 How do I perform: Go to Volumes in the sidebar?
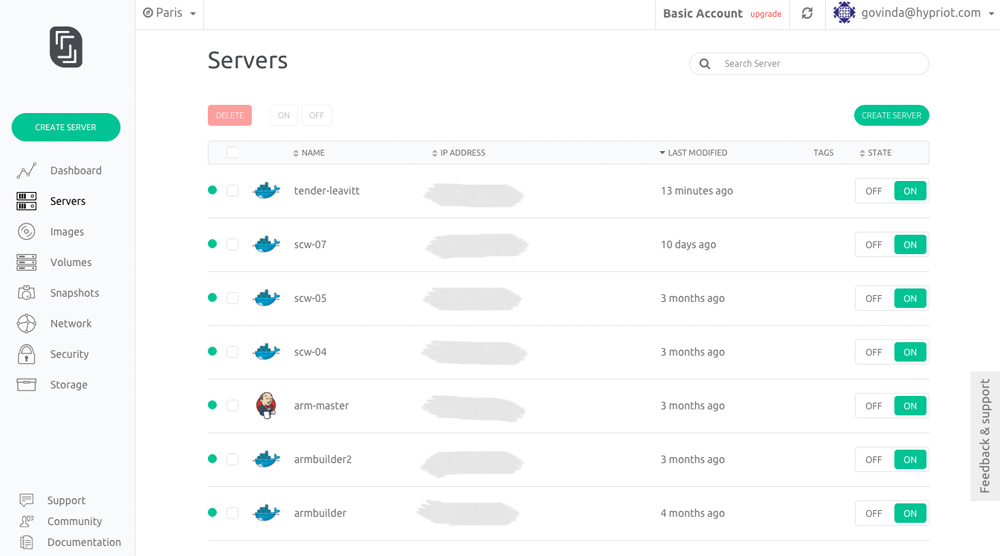(70, 263)
